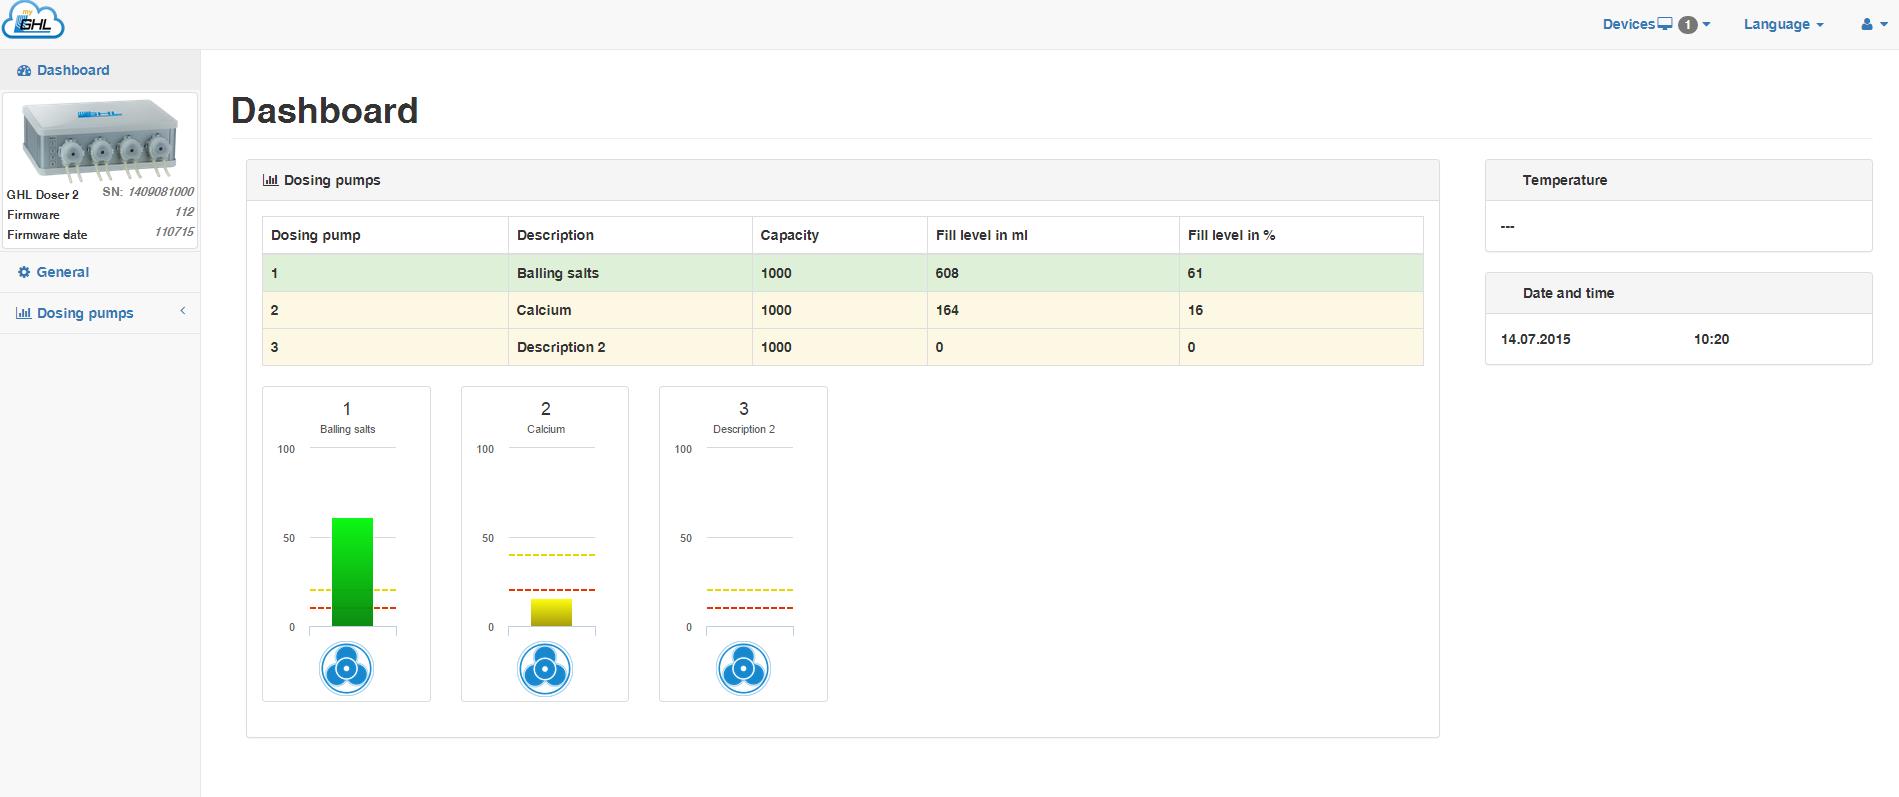Screen dimensions: 1899x797
Task: Click the user account icon
Action: point(1867,24)
